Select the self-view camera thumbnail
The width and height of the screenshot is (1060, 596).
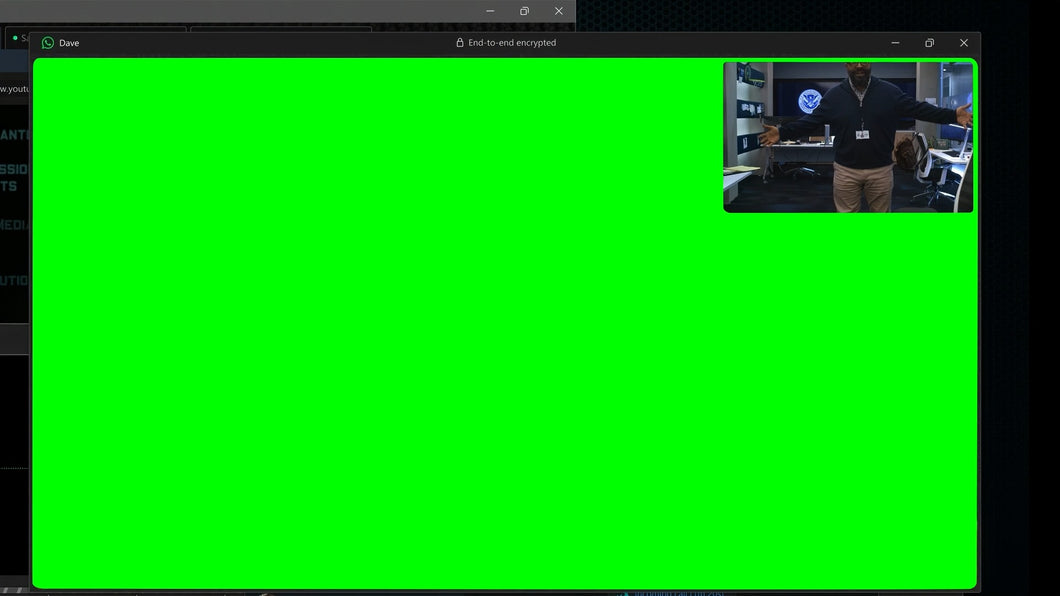[x=847, y=137]
